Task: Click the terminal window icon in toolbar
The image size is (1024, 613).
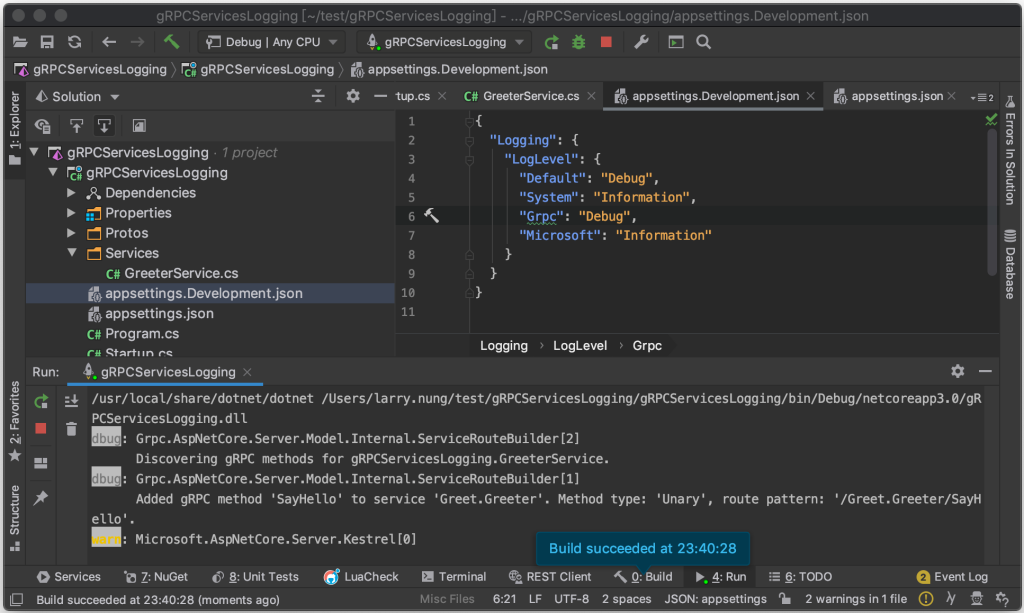Action: (x=676, y=42)
